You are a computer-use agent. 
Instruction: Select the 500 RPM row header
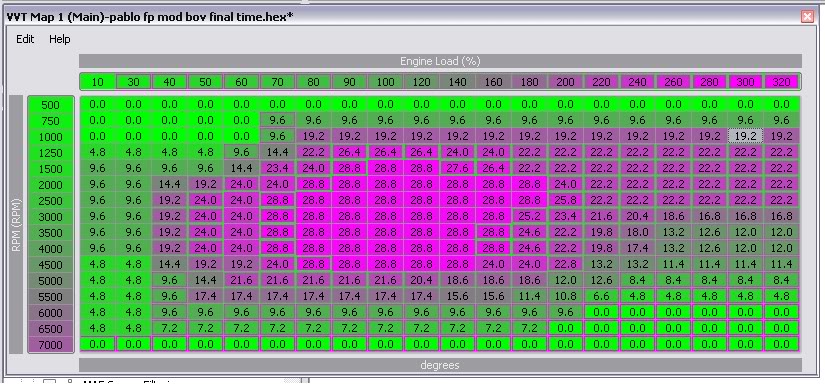tap(51, 105)
